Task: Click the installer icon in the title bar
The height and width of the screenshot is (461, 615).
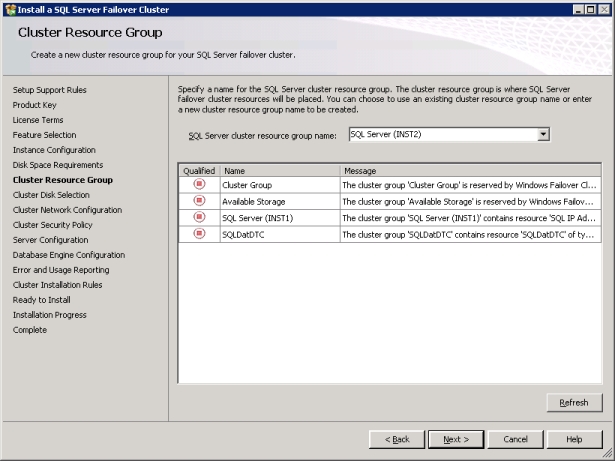Action: click(x=11, y=9)
